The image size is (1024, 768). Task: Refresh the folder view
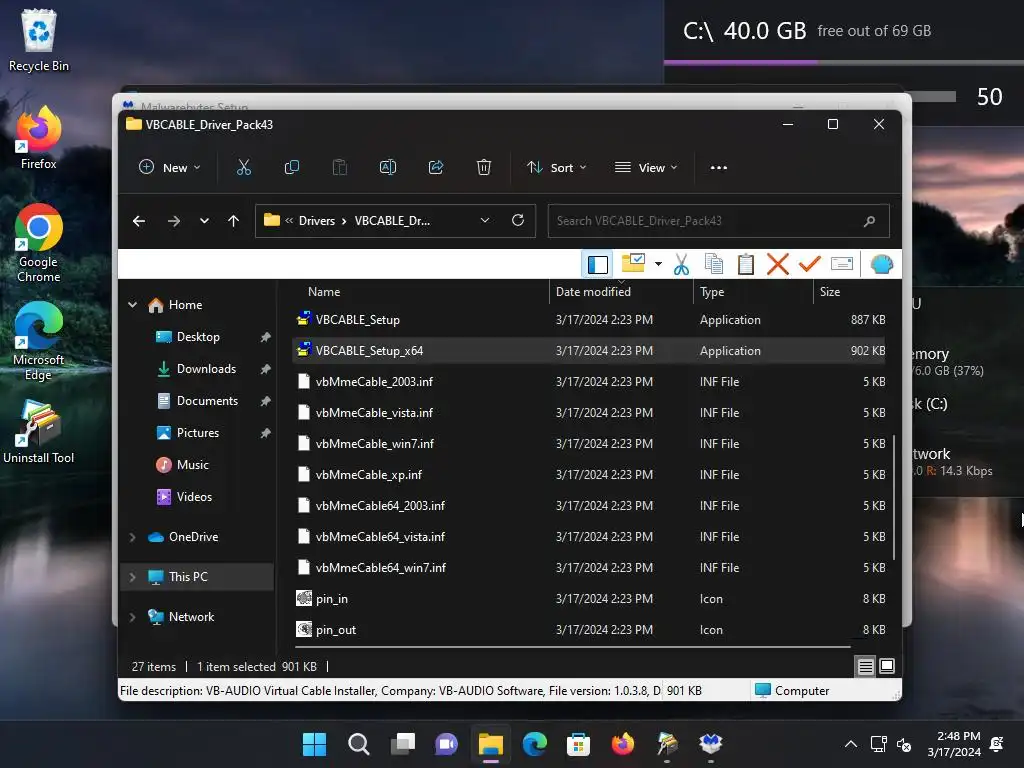tap(518, 220)
